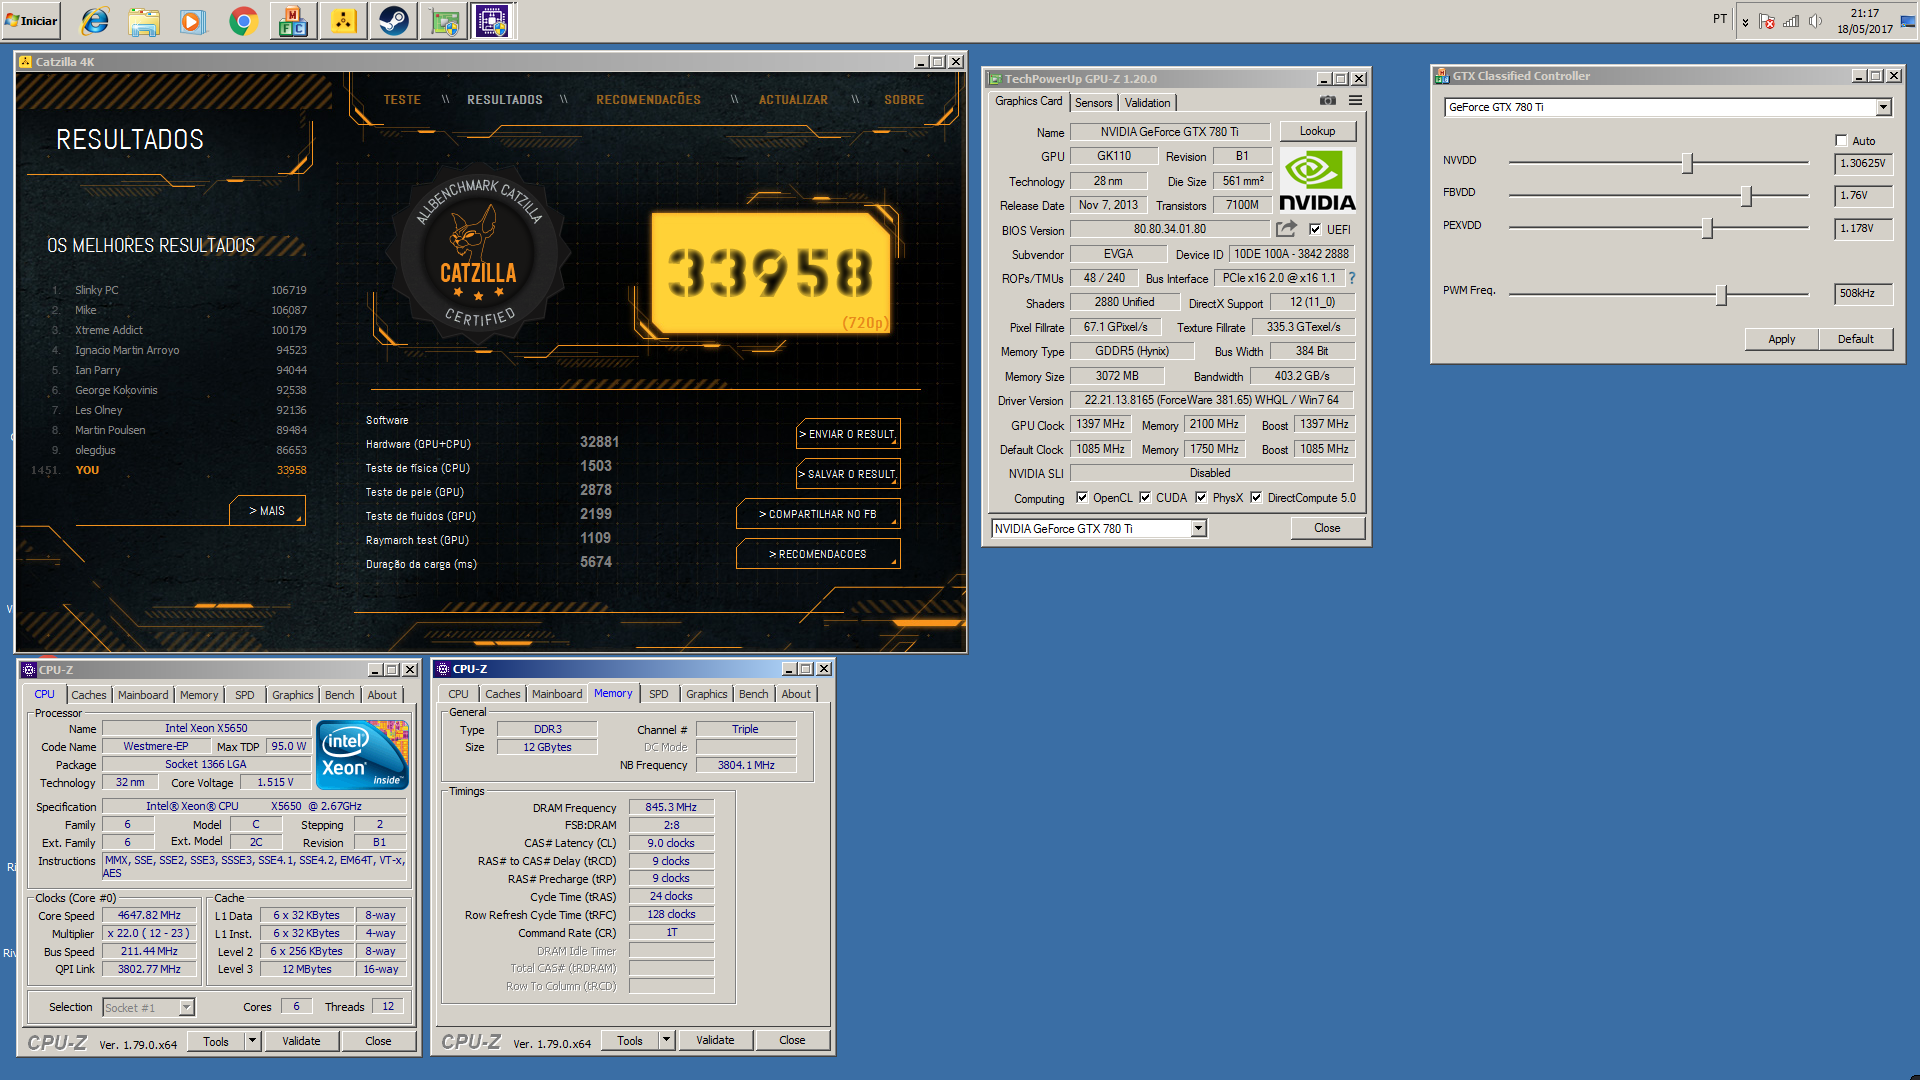Open Steam from the taskbar

[393, 20]
